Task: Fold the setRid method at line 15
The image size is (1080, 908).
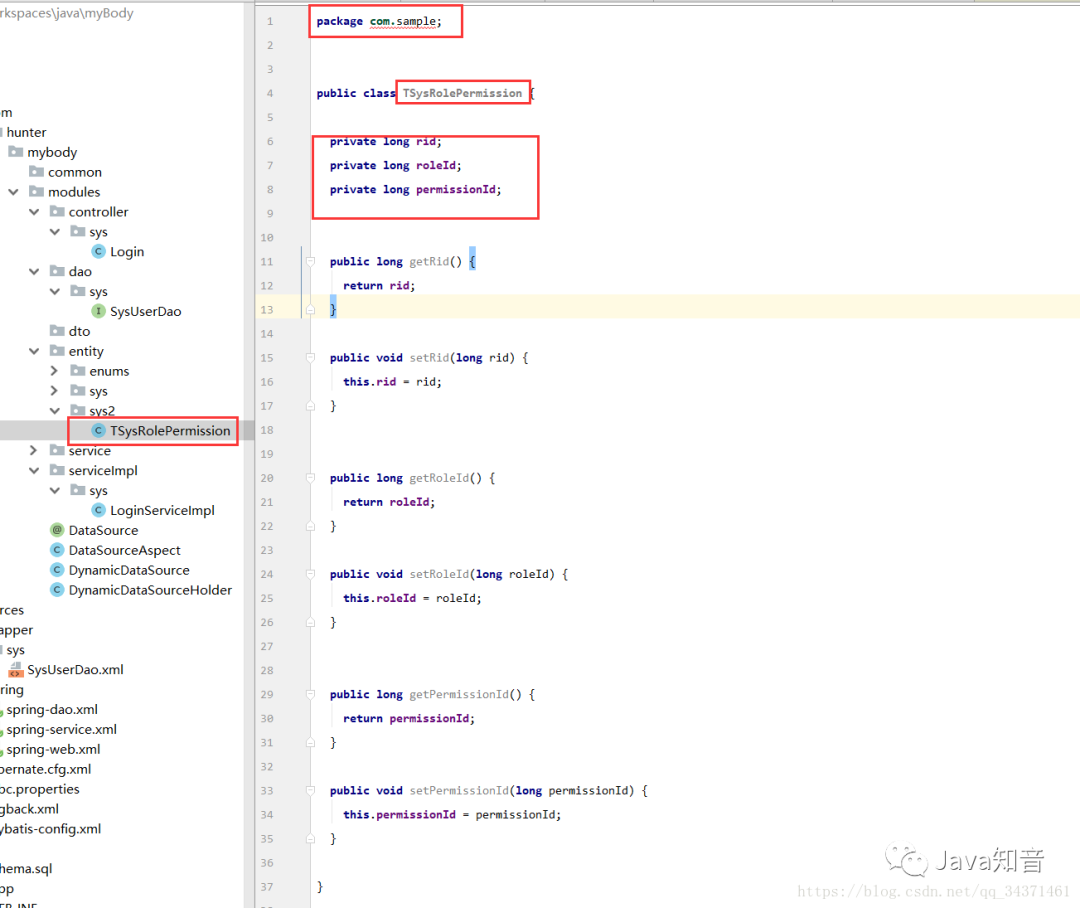Action: (311, 358)
